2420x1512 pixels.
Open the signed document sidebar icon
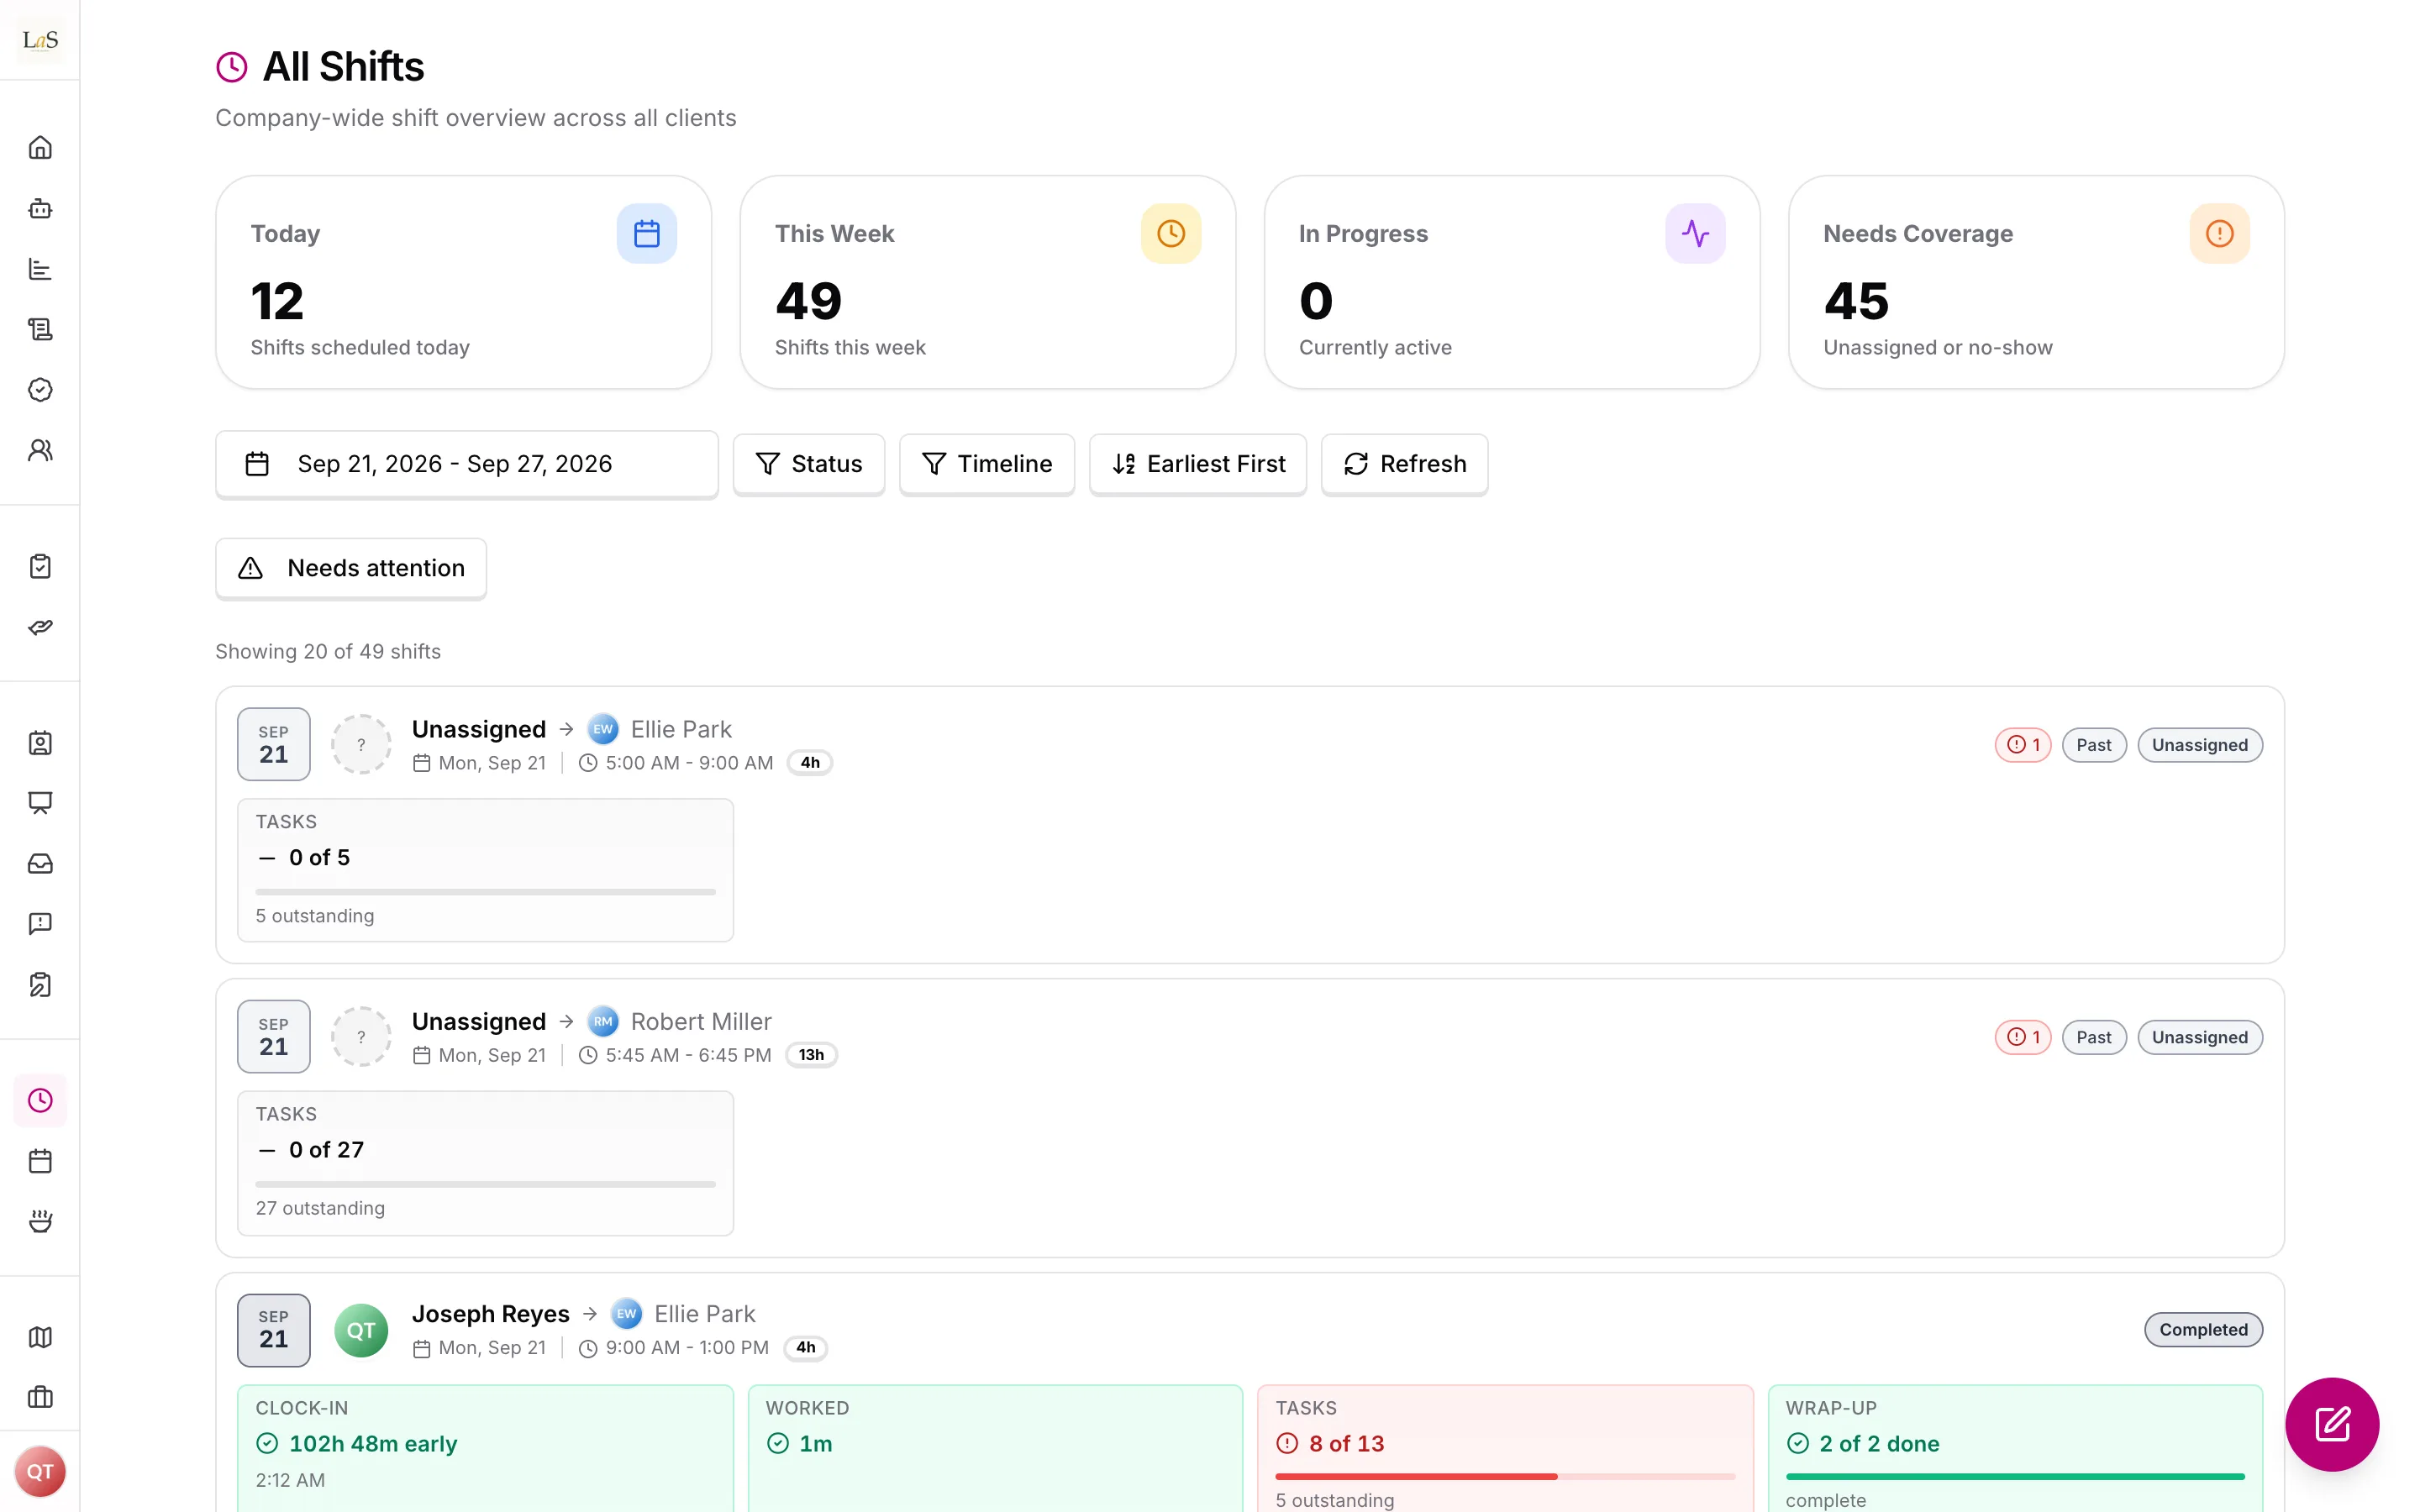40,985
